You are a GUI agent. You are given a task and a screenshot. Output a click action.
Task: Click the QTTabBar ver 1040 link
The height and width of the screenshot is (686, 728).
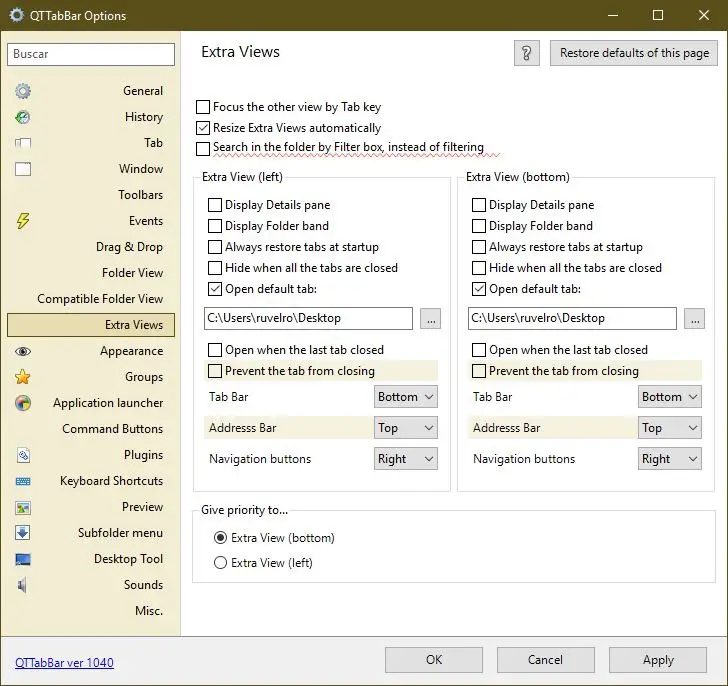point(64,662)
